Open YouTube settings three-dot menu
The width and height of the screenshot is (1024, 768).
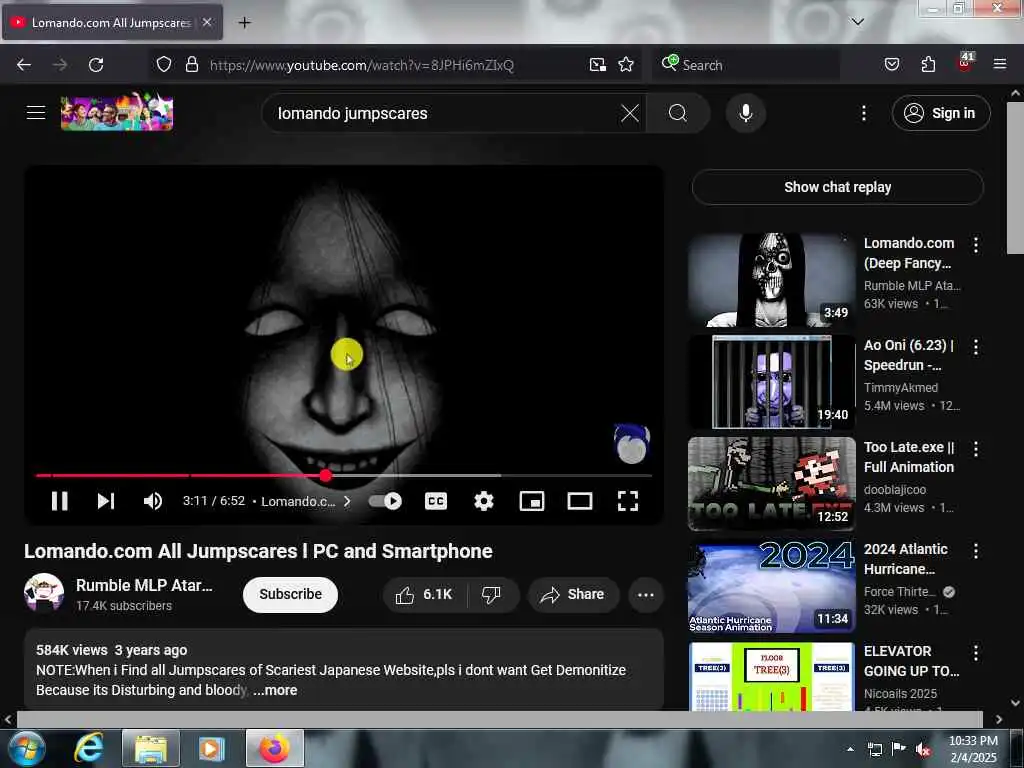point(863,113)
